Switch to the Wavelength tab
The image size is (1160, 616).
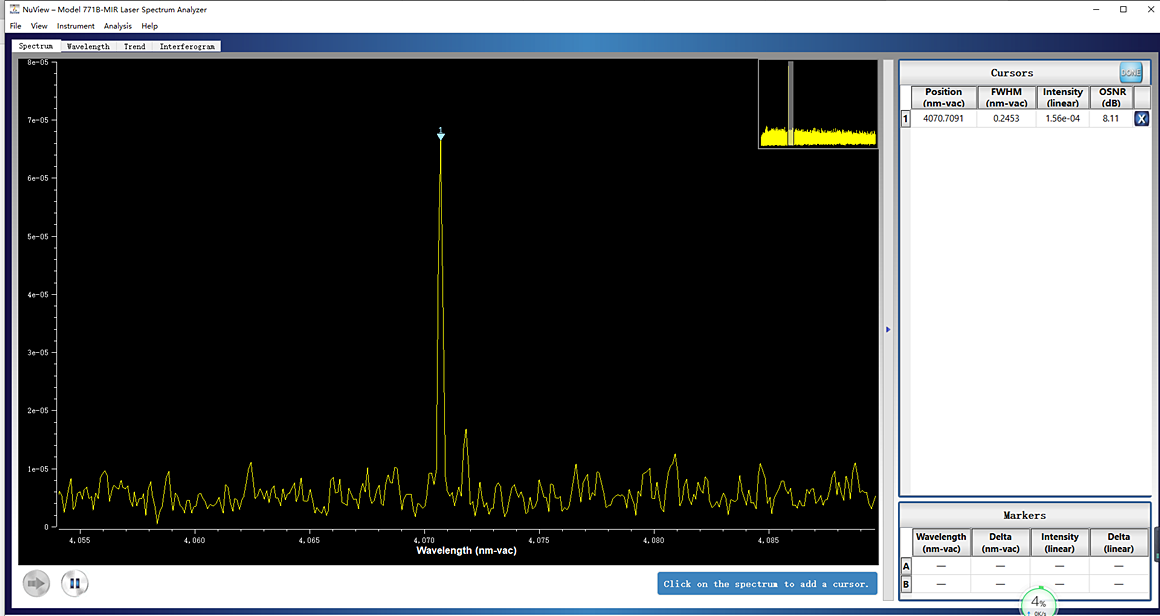tap(88, 46)
